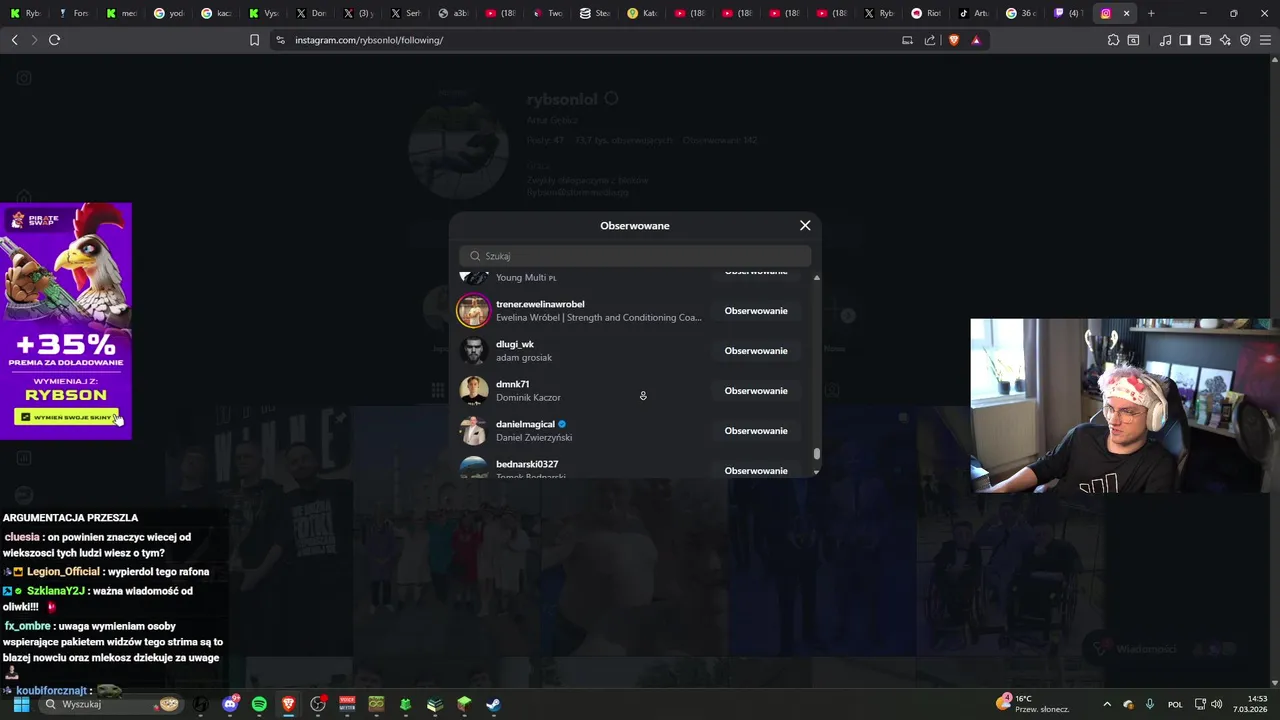Open trener.ewelinawrobel profile avatar
The height and width of the screenshot is (720, 1280).
[x=474, y=310]
